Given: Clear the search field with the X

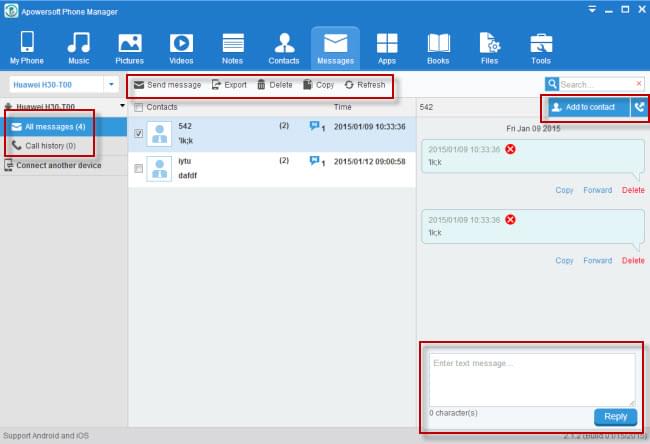Looking at the screenshot, I should [639, 84].
